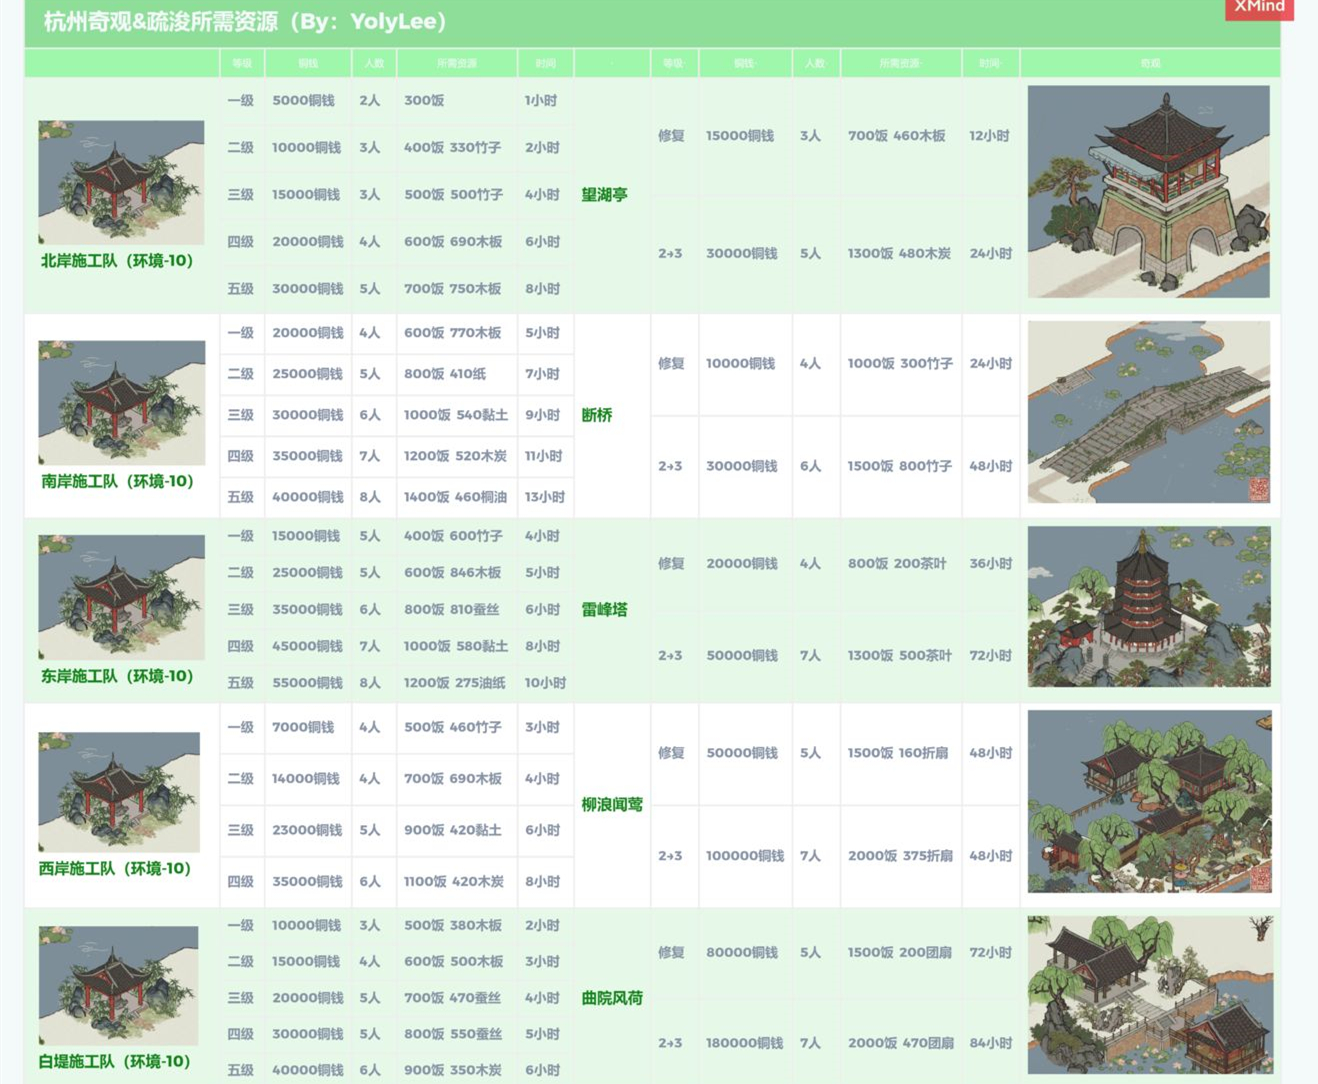Select the cell 1300饭 500茶叶
This screenshot has height=1084, width=1318.
pyautogui.click(x=900, y=655)
